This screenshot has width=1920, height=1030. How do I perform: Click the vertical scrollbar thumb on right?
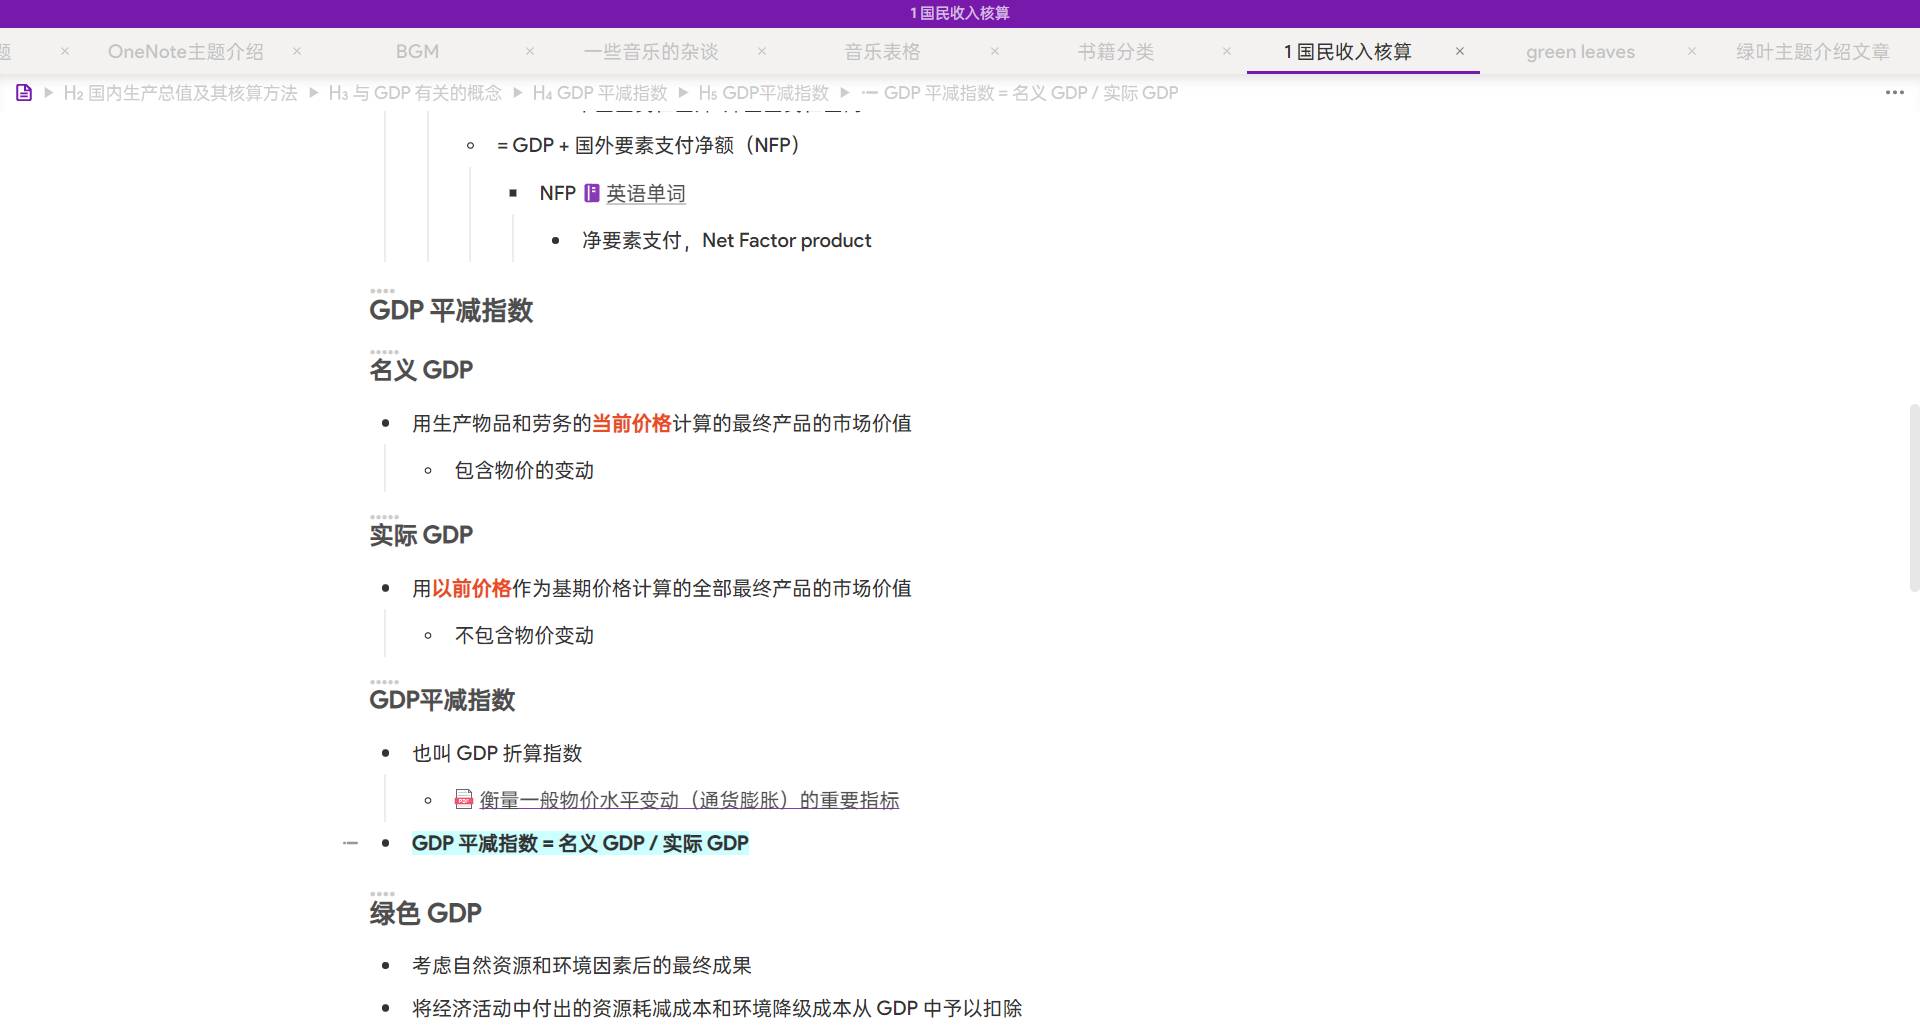tap(1913, 497)
